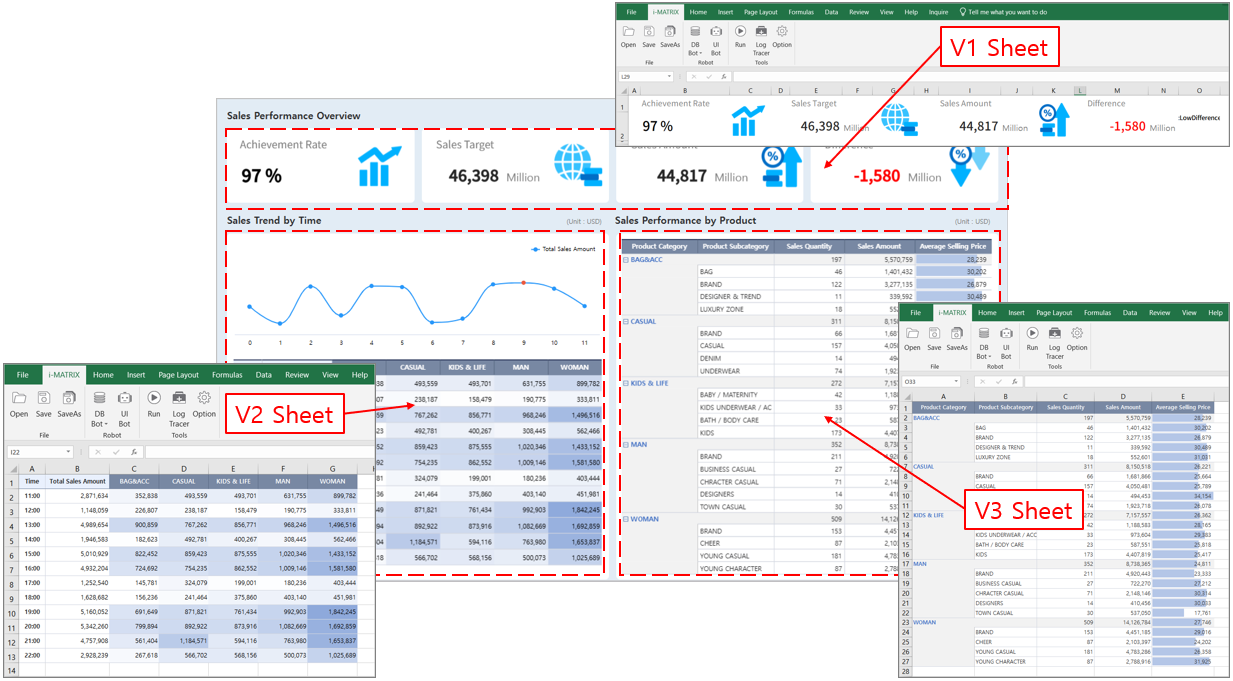Screen dimensions: 1233x681
Task: Switch to the Formulas tab in the V2 sheet window
Action: pos(227,375)
